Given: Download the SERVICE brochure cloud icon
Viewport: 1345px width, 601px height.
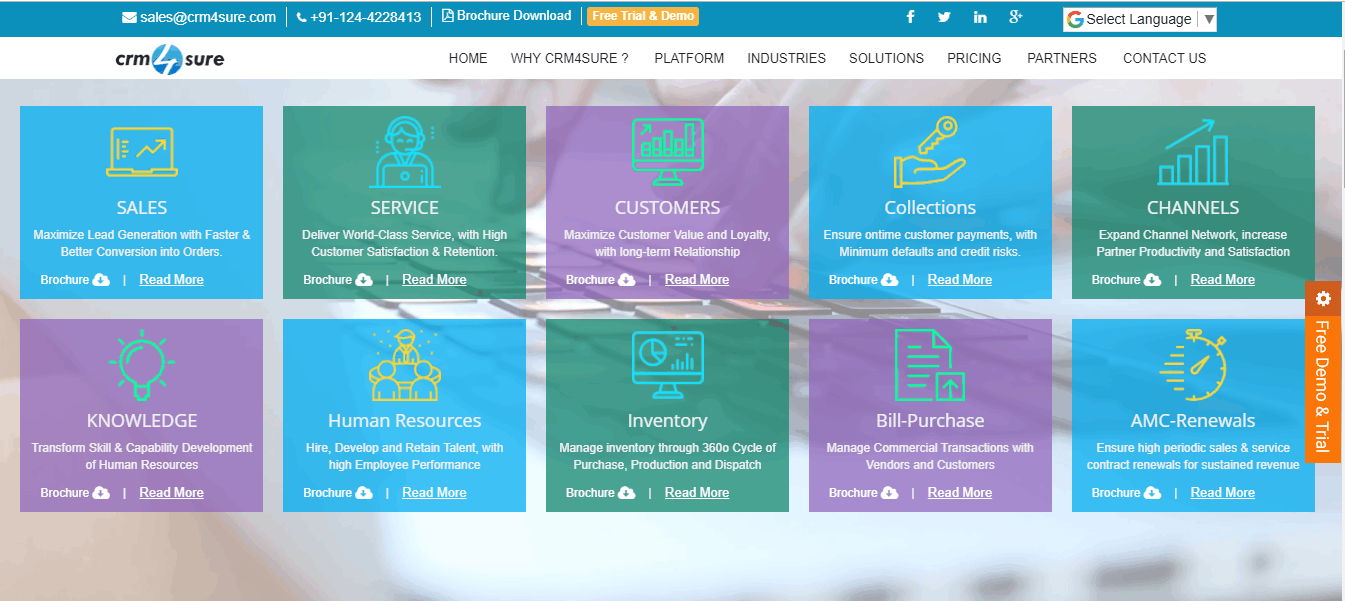Looking at the screenshot, I should (x=364, y=280).
